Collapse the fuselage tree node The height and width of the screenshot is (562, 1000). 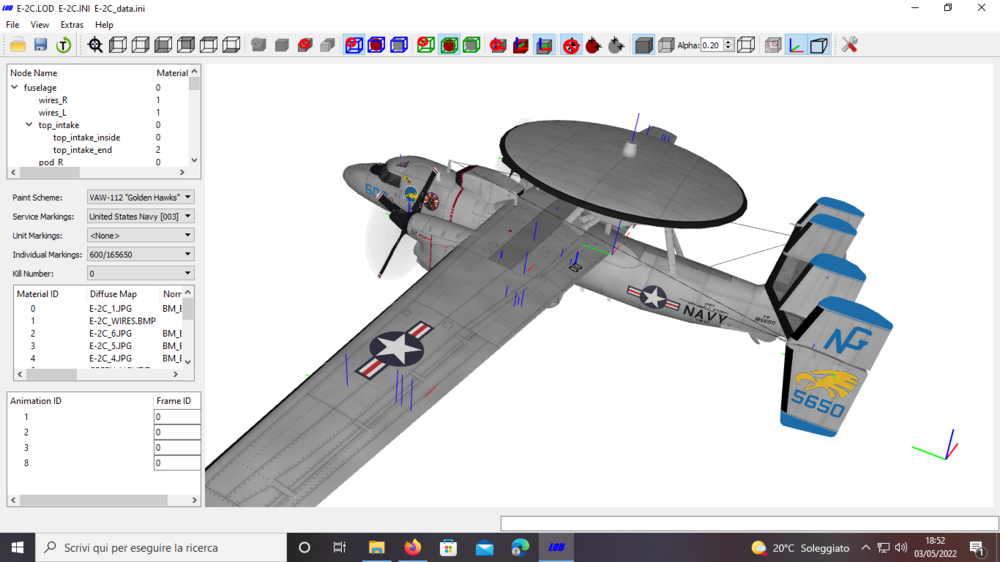click(15, 87)
